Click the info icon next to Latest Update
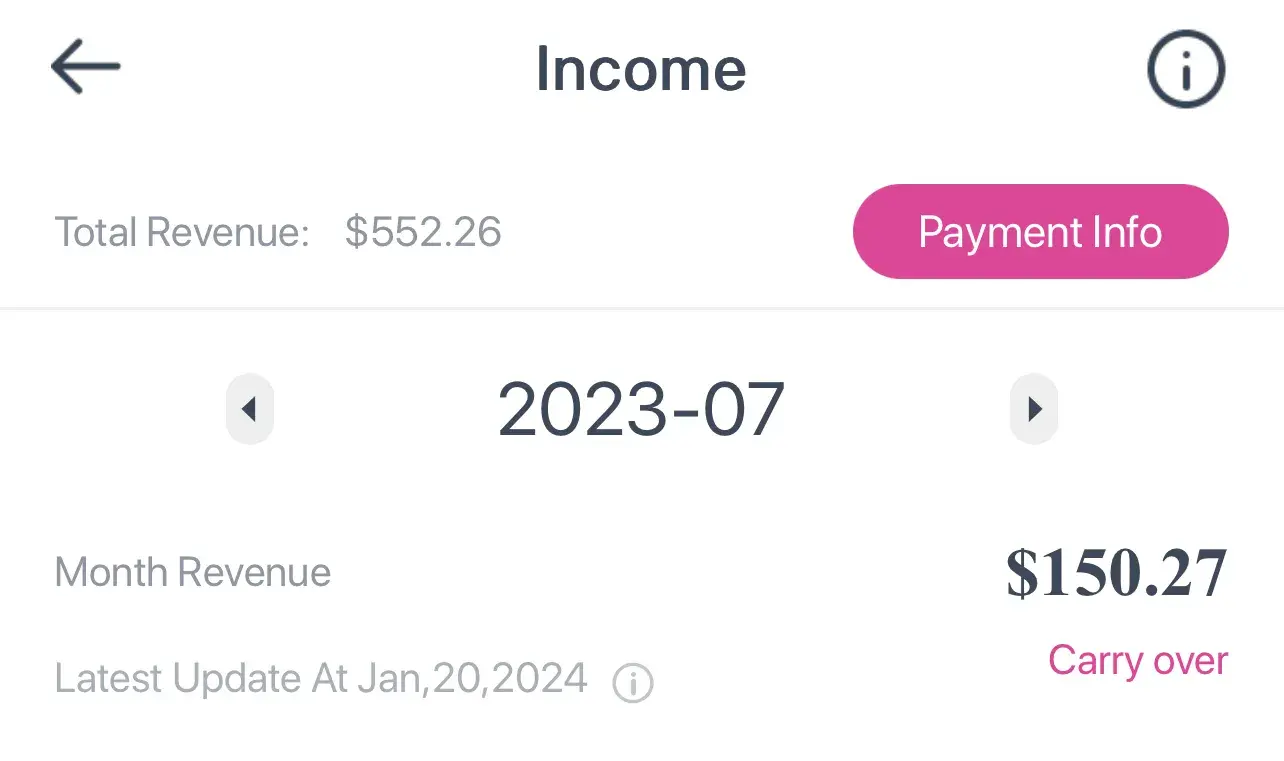Image resolution: width=1284 pixels, height=761 pixels. click(x=632, y=684)
